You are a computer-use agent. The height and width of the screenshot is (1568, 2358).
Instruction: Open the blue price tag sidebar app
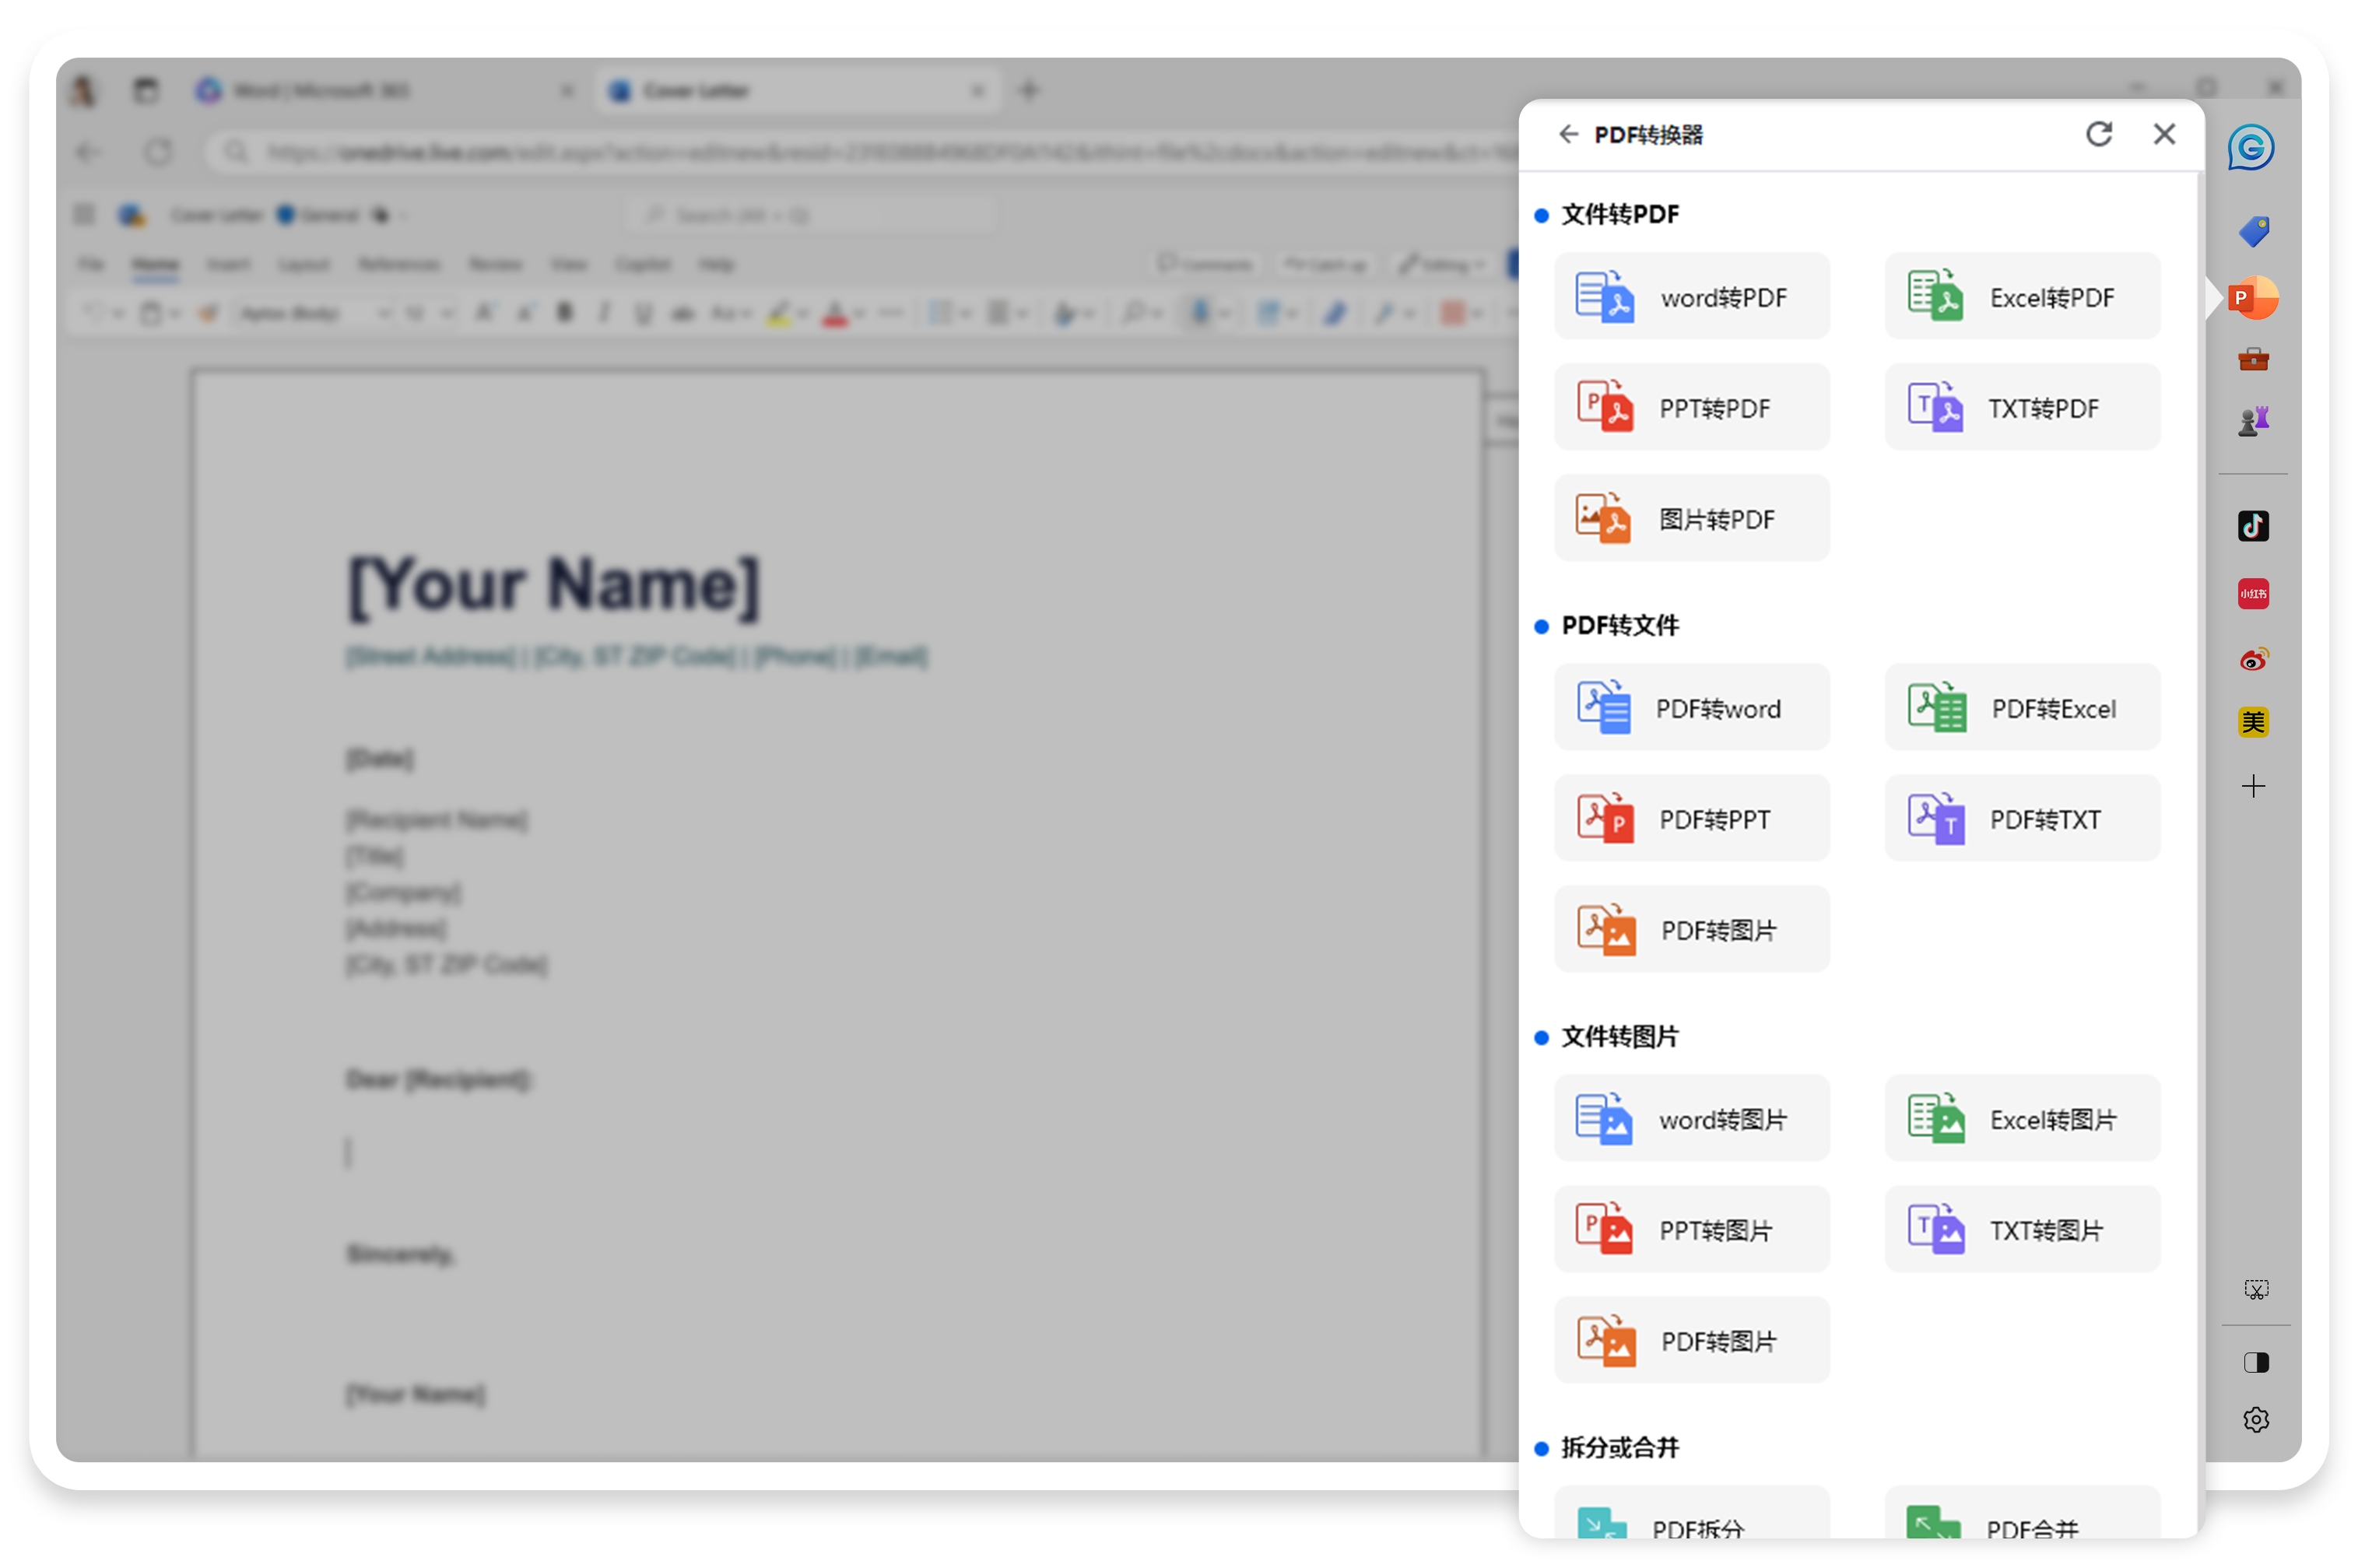[2253, 231]
